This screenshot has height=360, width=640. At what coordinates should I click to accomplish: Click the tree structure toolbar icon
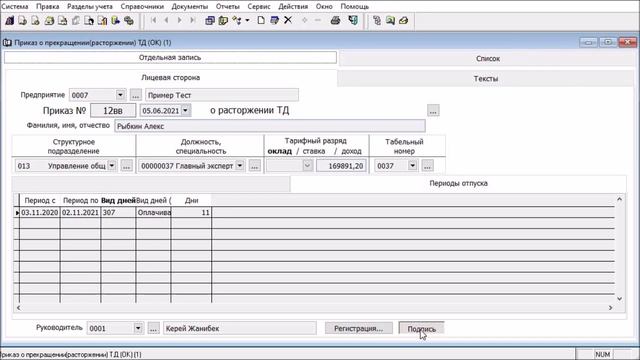tap(237, 20)
